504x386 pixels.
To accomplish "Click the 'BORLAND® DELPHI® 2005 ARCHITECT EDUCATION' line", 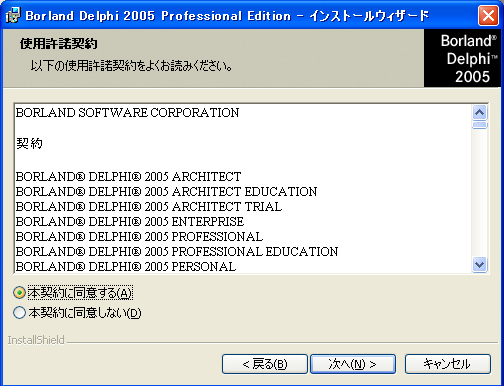I will tap(166, 192).
